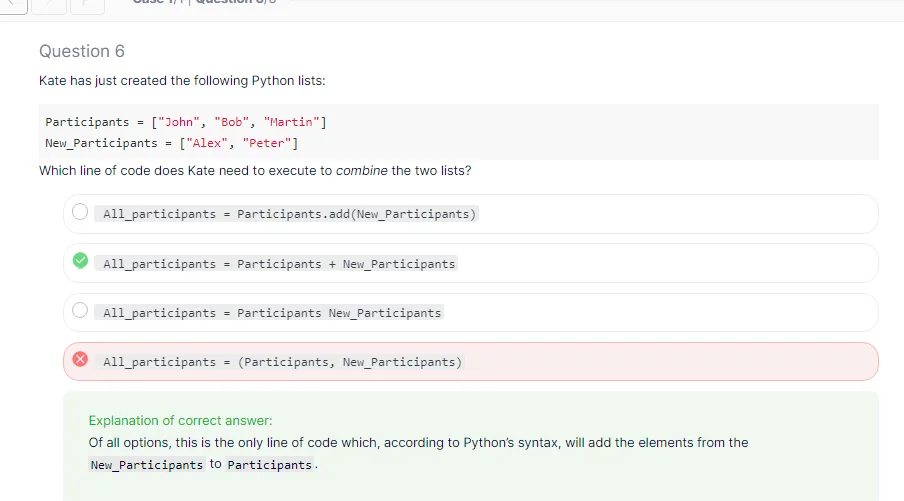Screen dimensions: 904x501
Task: Click the green checkmark on correct answer
Action: [x=80, y=262]
